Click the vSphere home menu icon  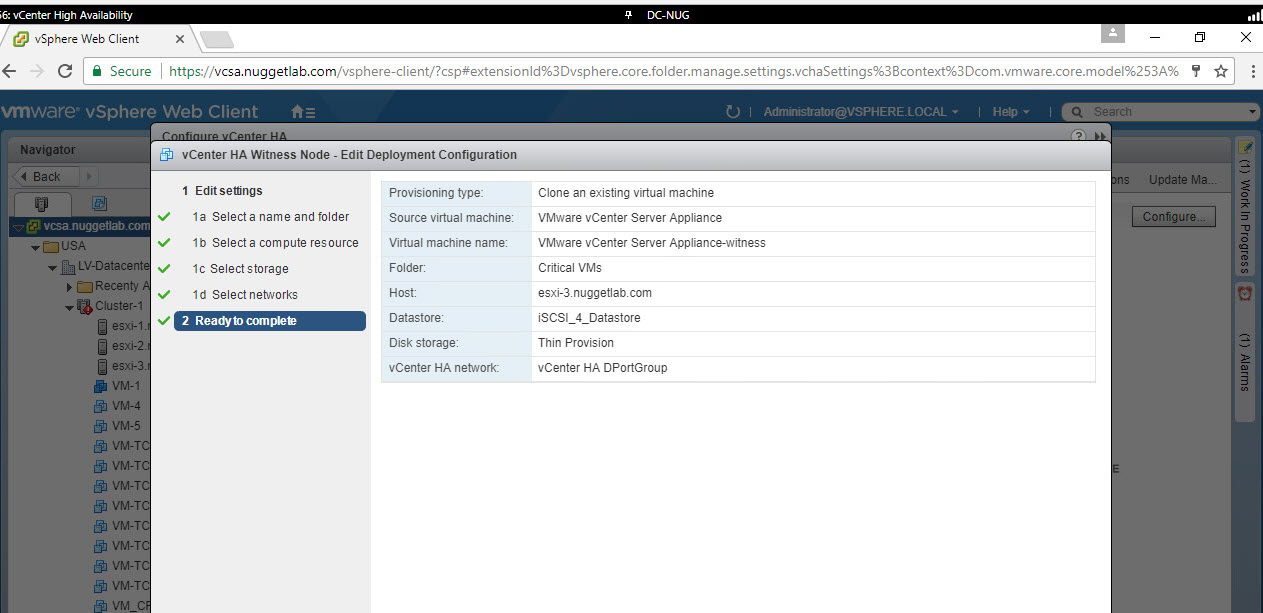point(302,112)
